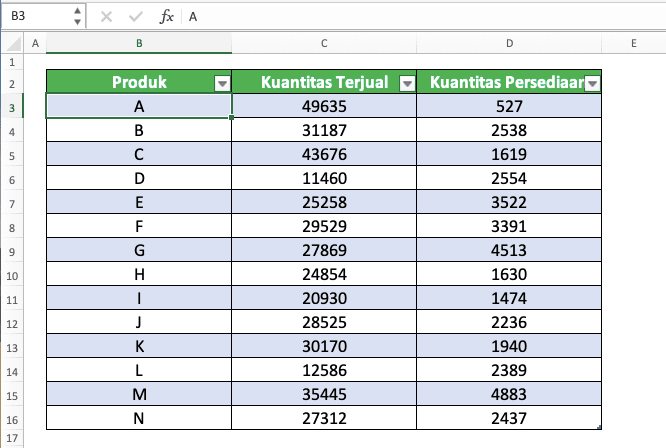Select column A header
666x448 pixels.
pos(35,43)
